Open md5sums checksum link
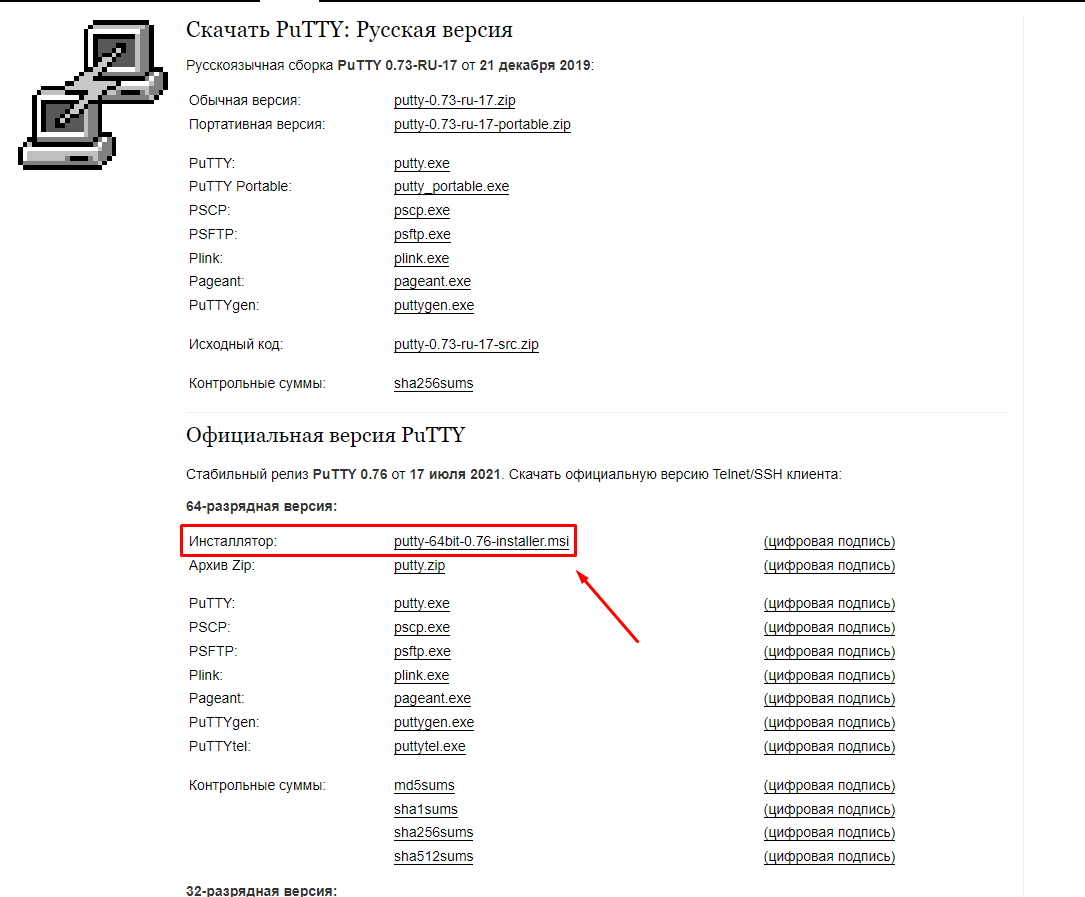1085x897 pixels. pyautogui.click(x=424, y=786)
